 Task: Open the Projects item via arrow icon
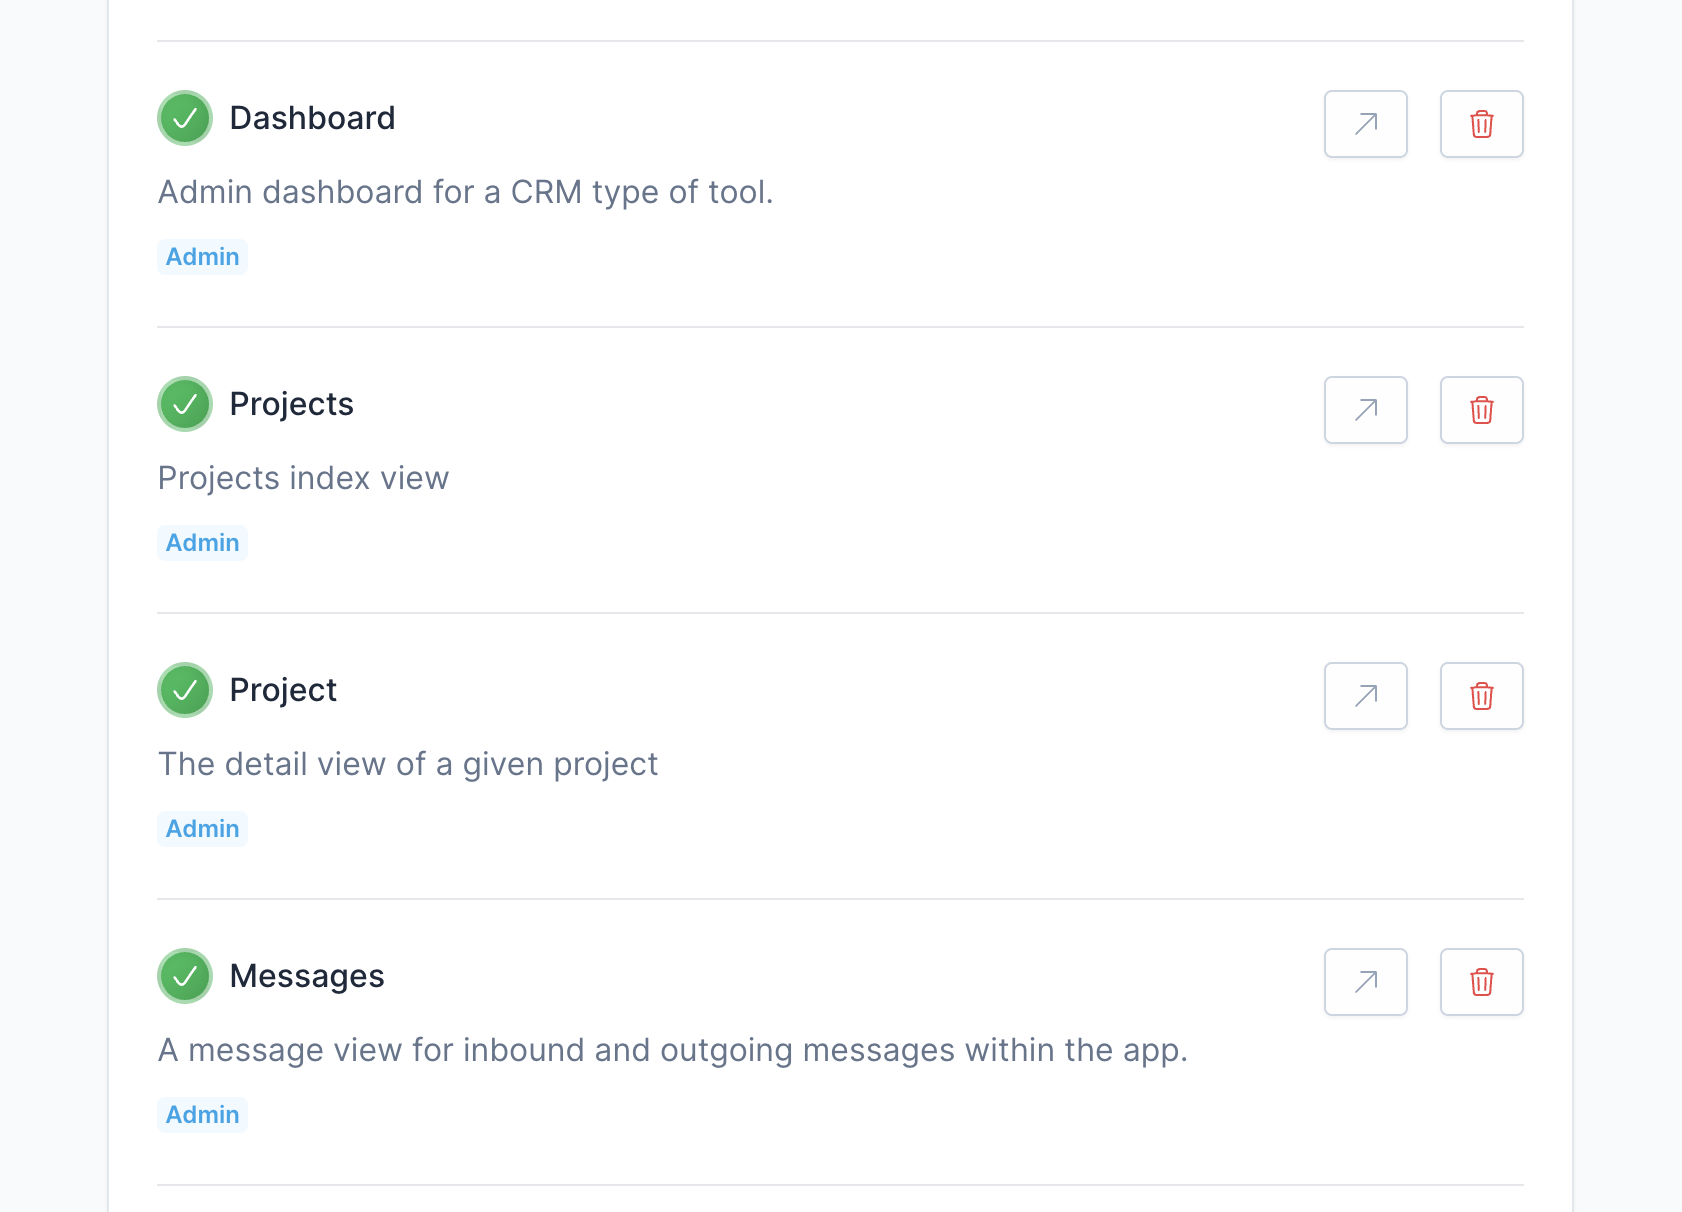[x=1365, y=410]
